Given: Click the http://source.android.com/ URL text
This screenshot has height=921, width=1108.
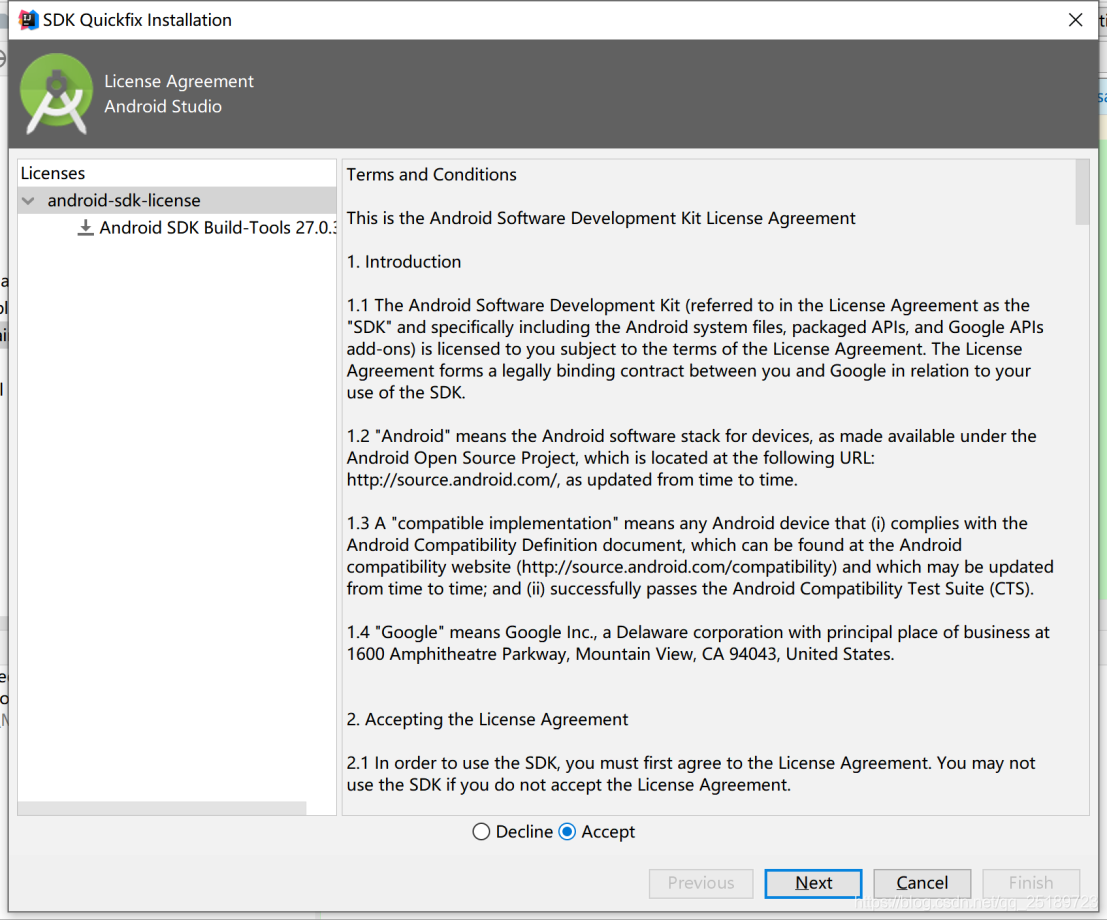Looking at the screenshot, I should point(453,480).
